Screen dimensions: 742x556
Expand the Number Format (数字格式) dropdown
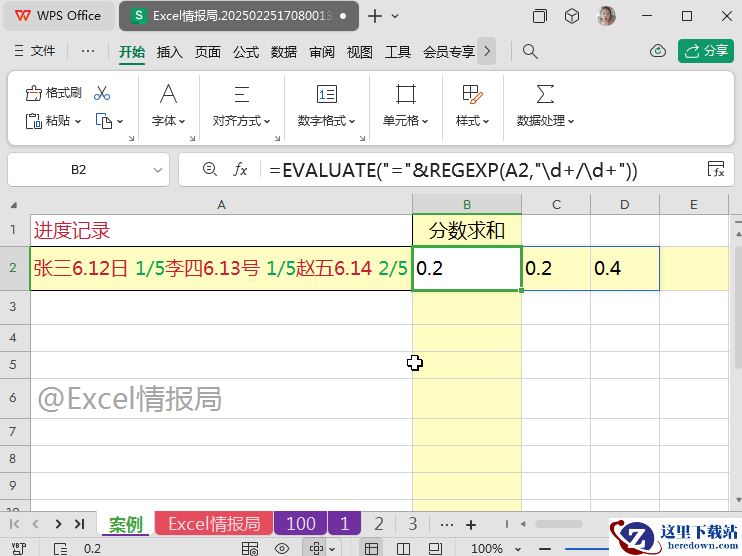(326, 121)
